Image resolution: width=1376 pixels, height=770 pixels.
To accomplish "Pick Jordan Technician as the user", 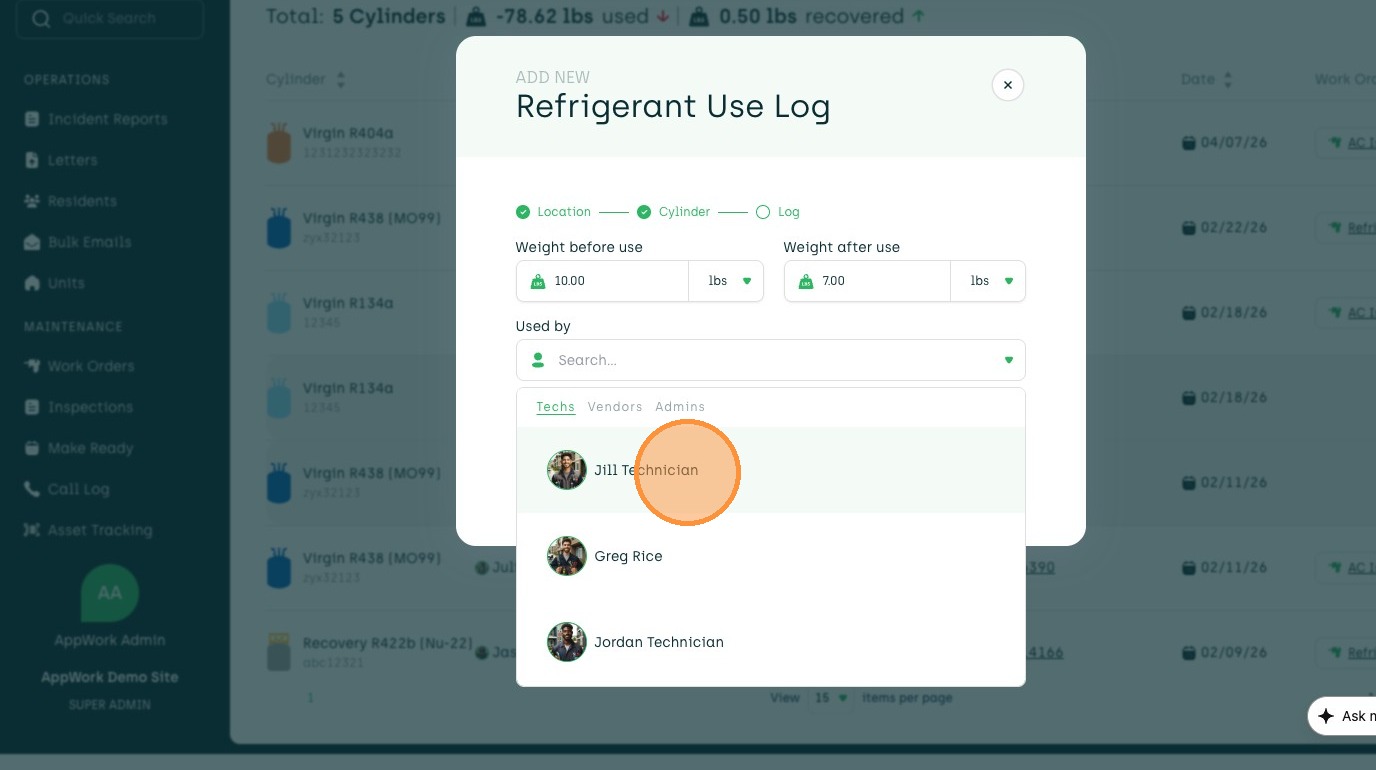I will pyautogui.click(x=658, y=642).
